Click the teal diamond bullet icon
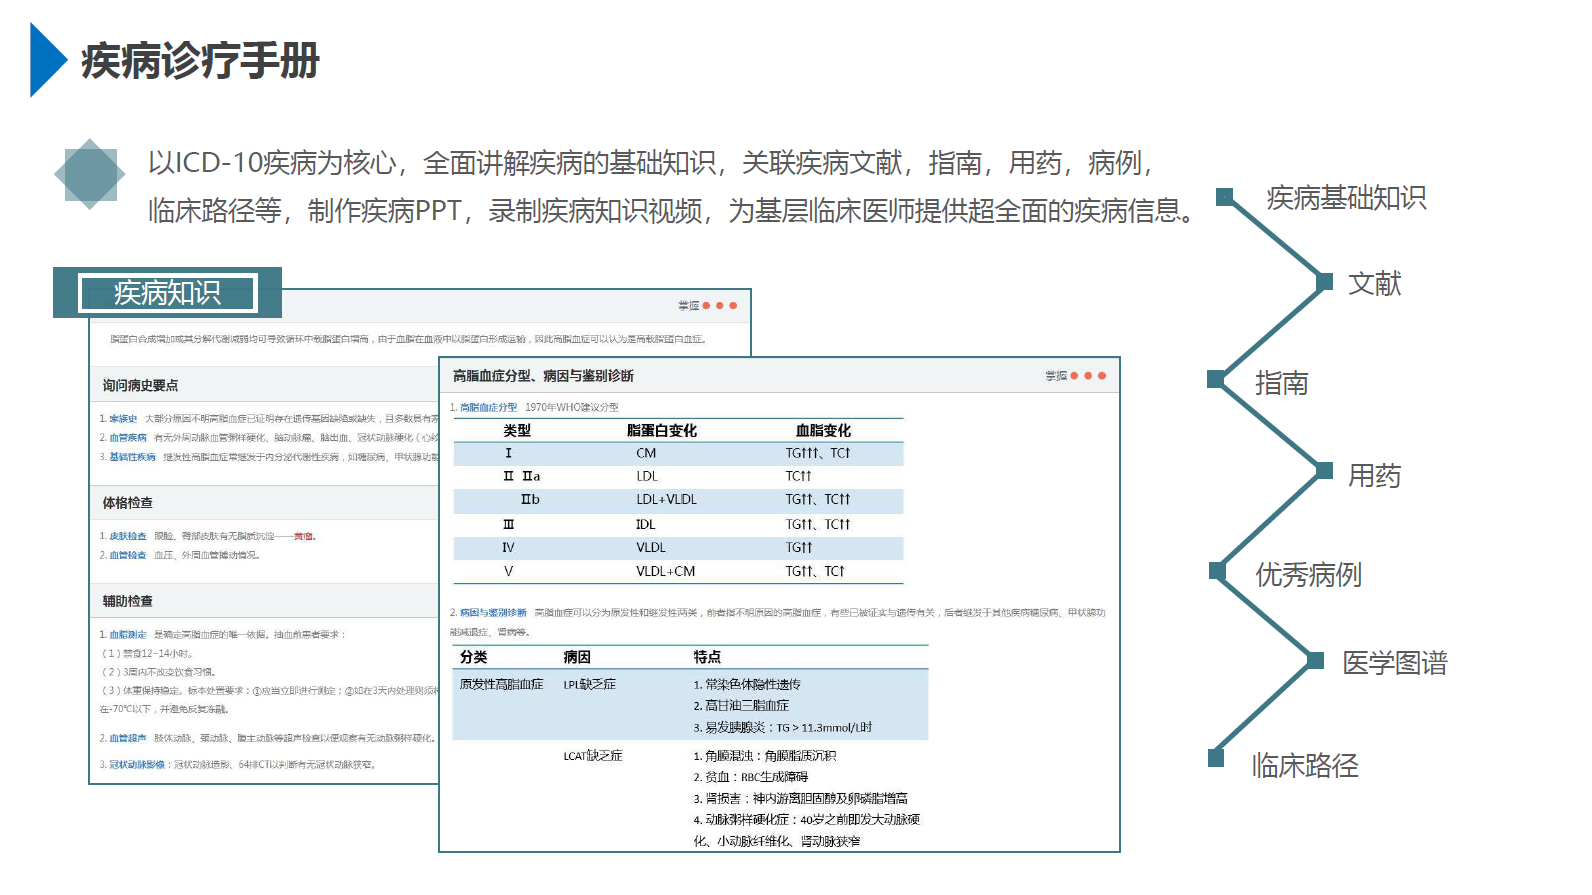This screenshot has height=895, width=1592. [90, 174]
